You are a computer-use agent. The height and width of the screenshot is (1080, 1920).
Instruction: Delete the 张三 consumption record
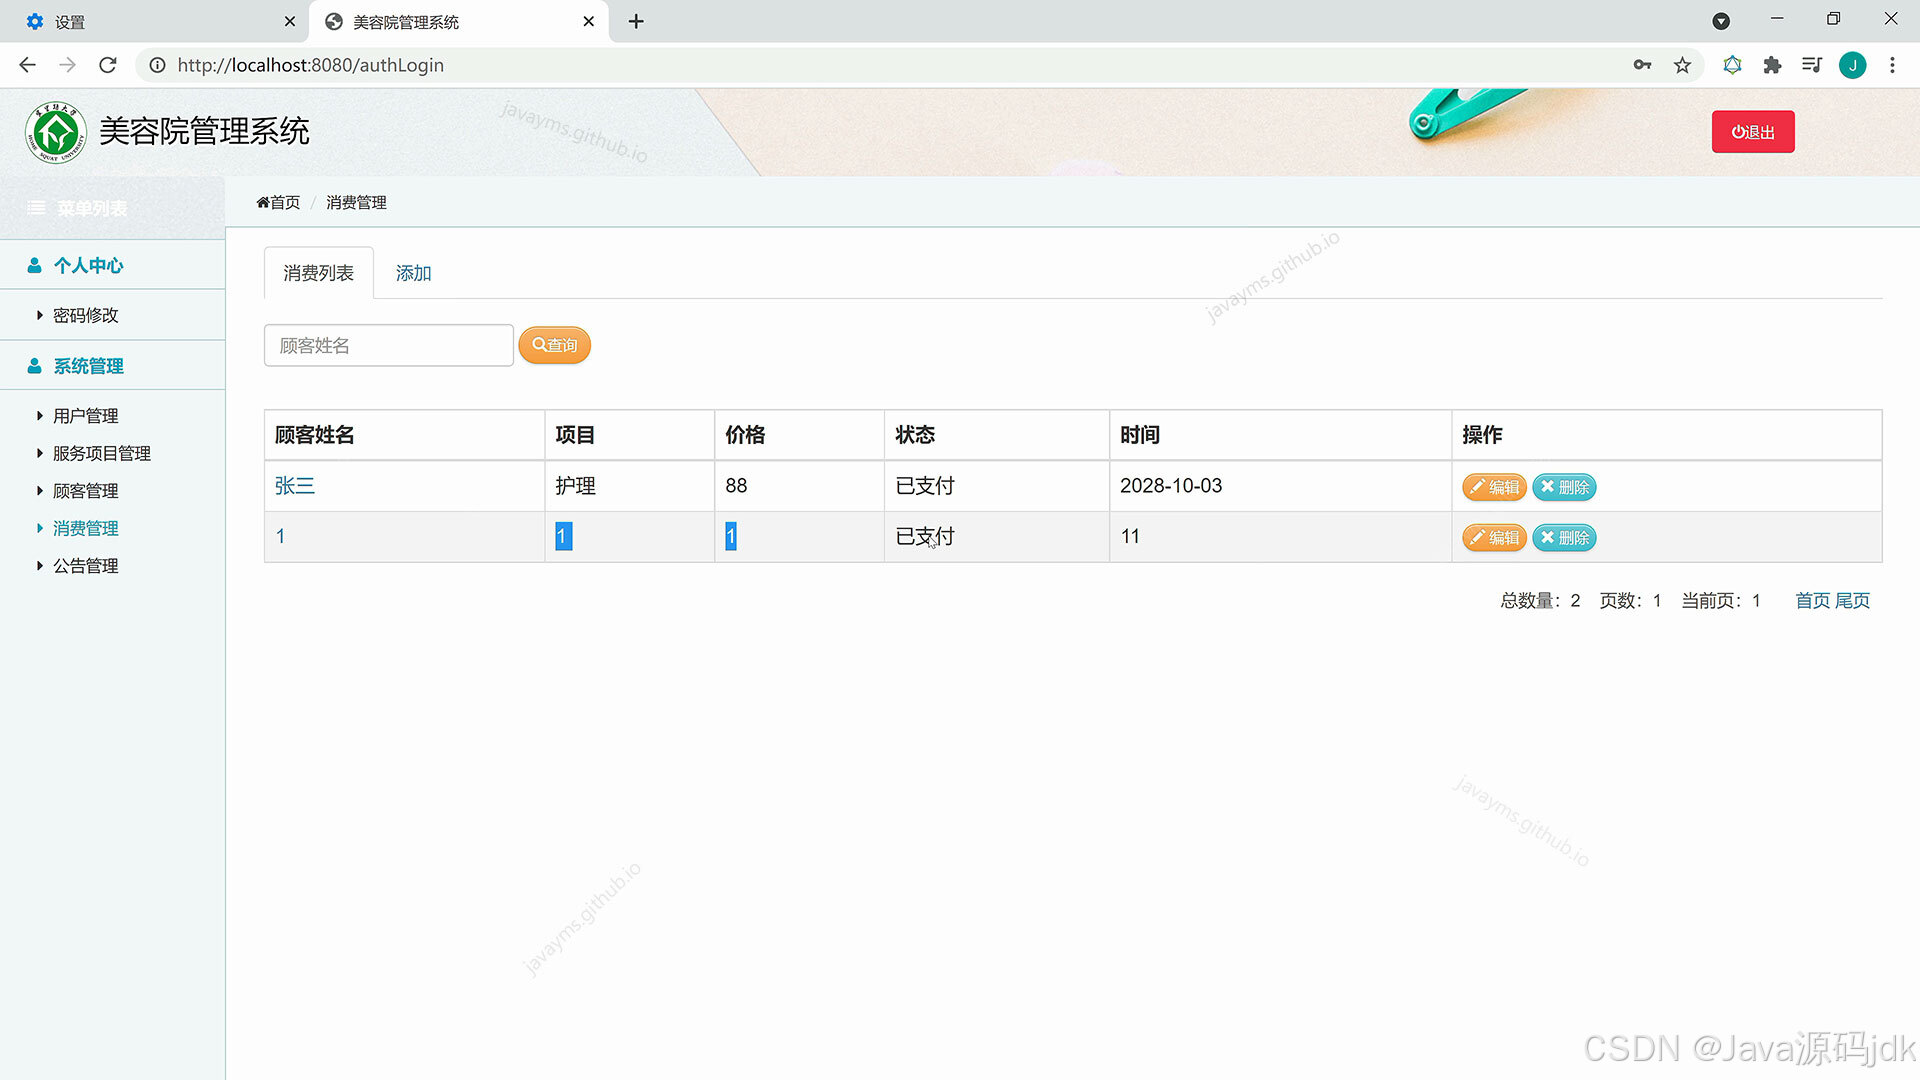point(1564,487)
